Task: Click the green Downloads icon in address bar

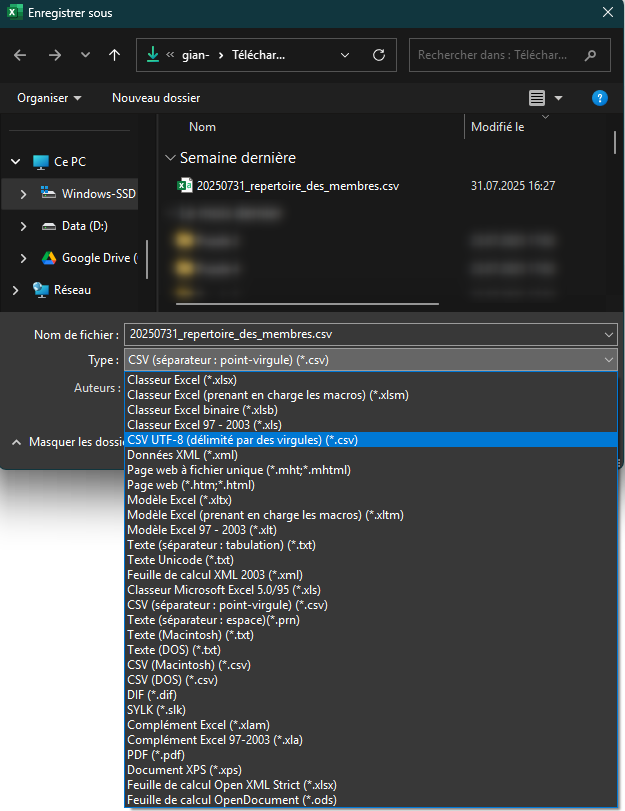Action: (x=153, y=55)
